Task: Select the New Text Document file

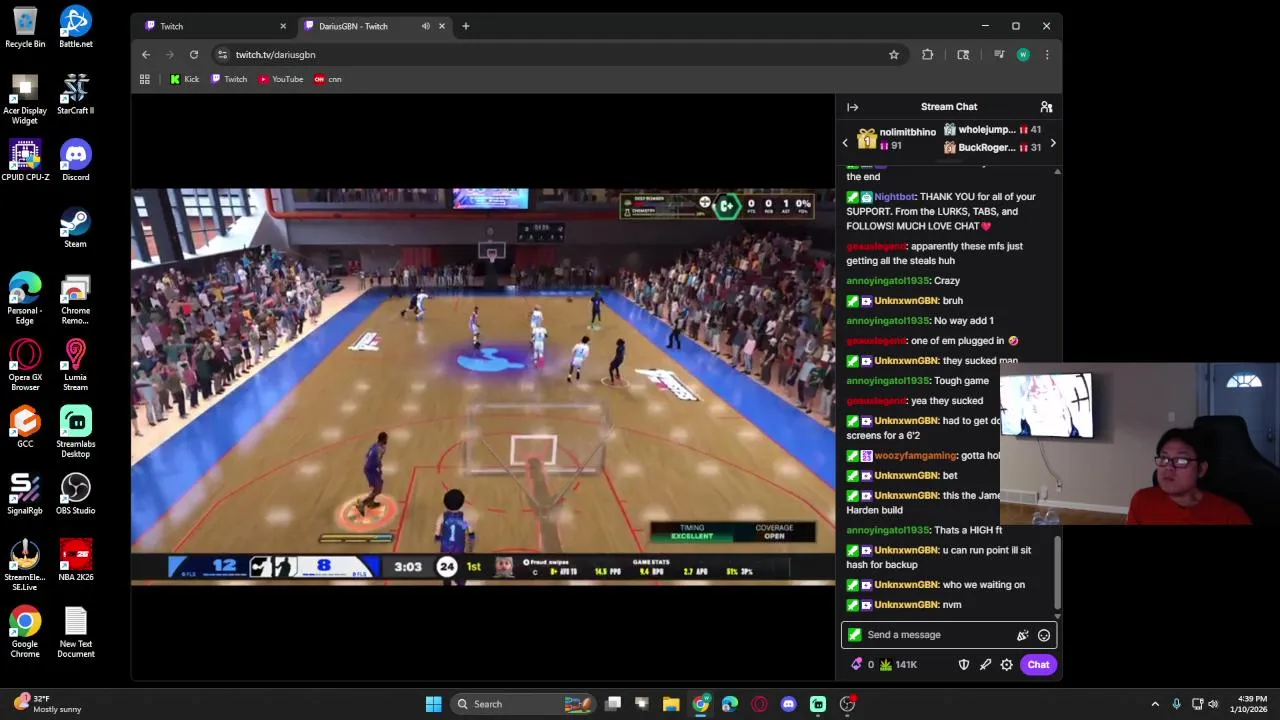Action: tap(76, 632)
